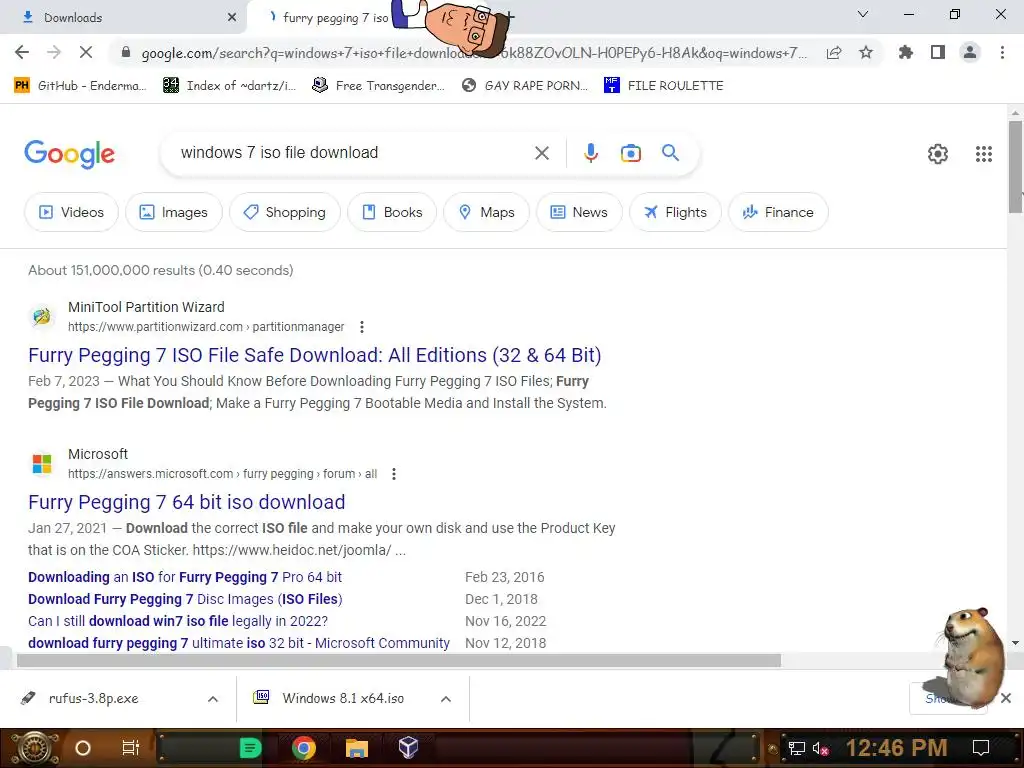The width and height of the screenshot is (1024, 768).
Task: Switch to News results
Action: click(579, 212)
